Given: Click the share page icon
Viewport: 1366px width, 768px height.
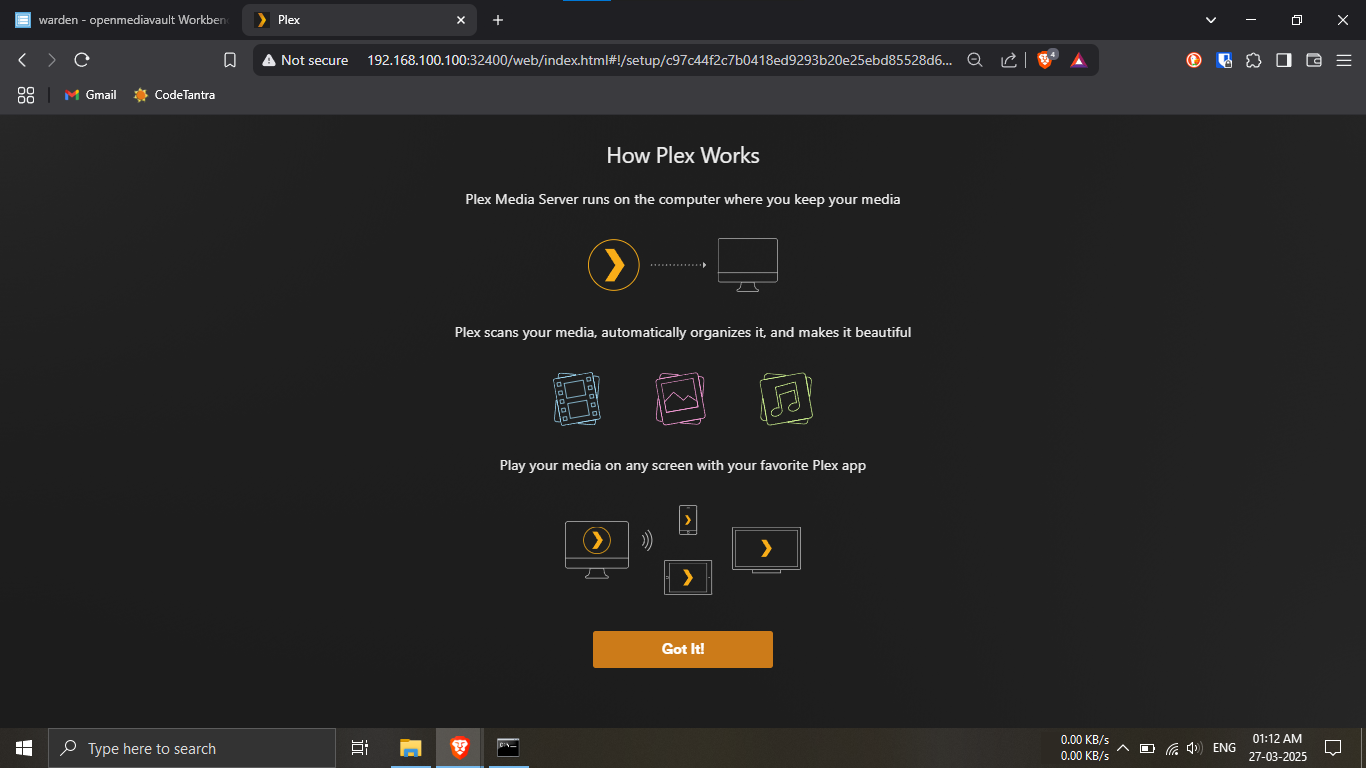Looking at the screenshot, I should 1009,60.
